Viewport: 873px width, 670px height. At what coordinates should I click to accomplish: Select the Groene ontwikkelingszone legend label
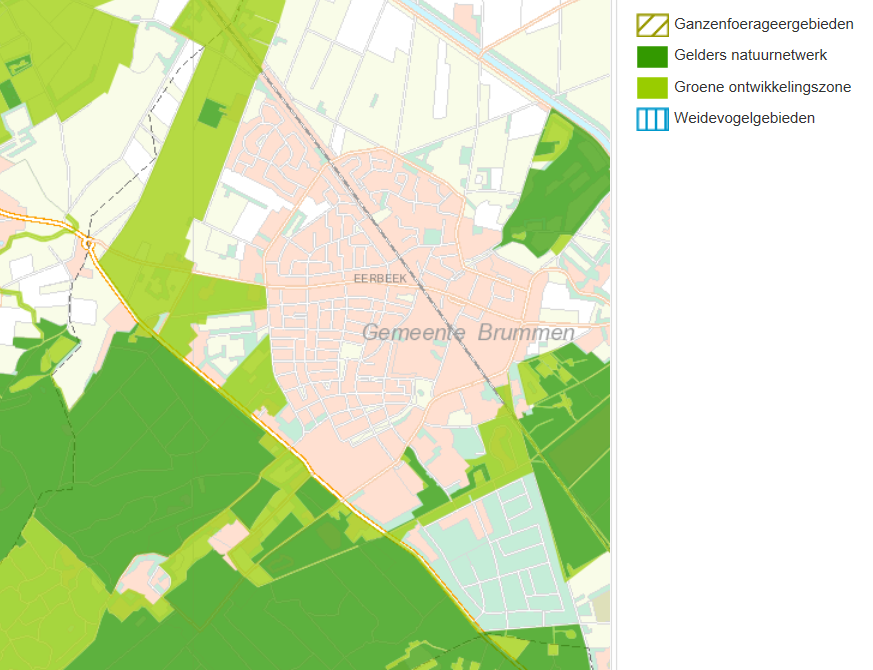coord(762,87)
